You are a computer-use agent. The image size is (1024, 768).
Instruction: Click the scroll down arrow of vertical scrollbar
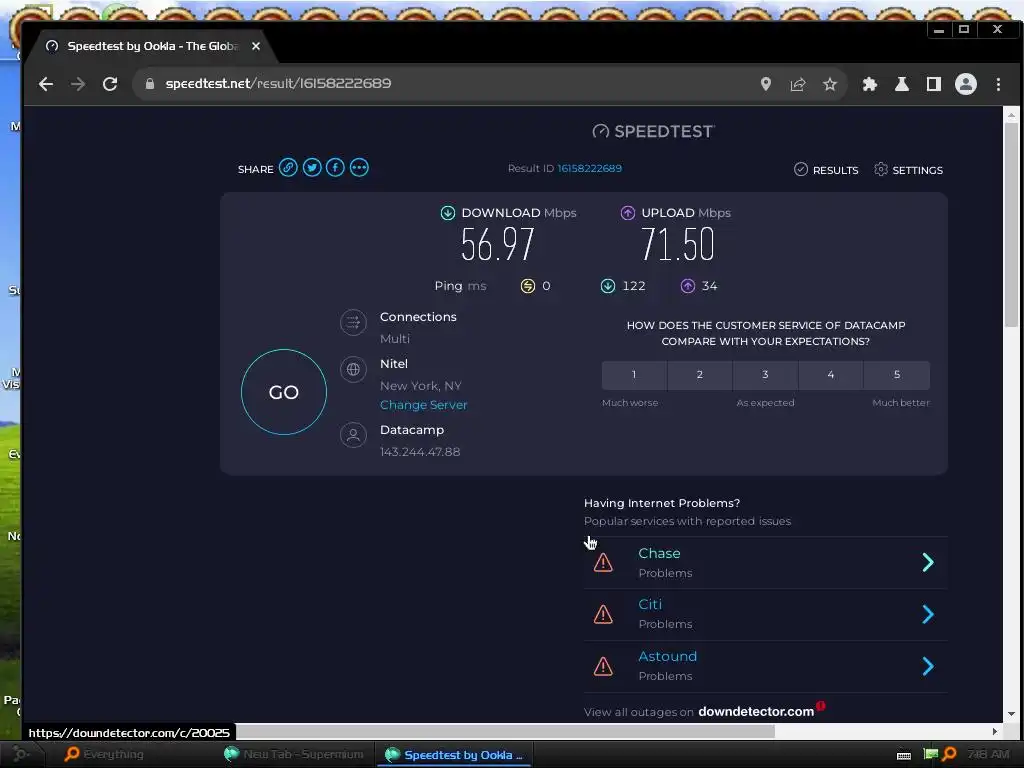coord(1012,714)
